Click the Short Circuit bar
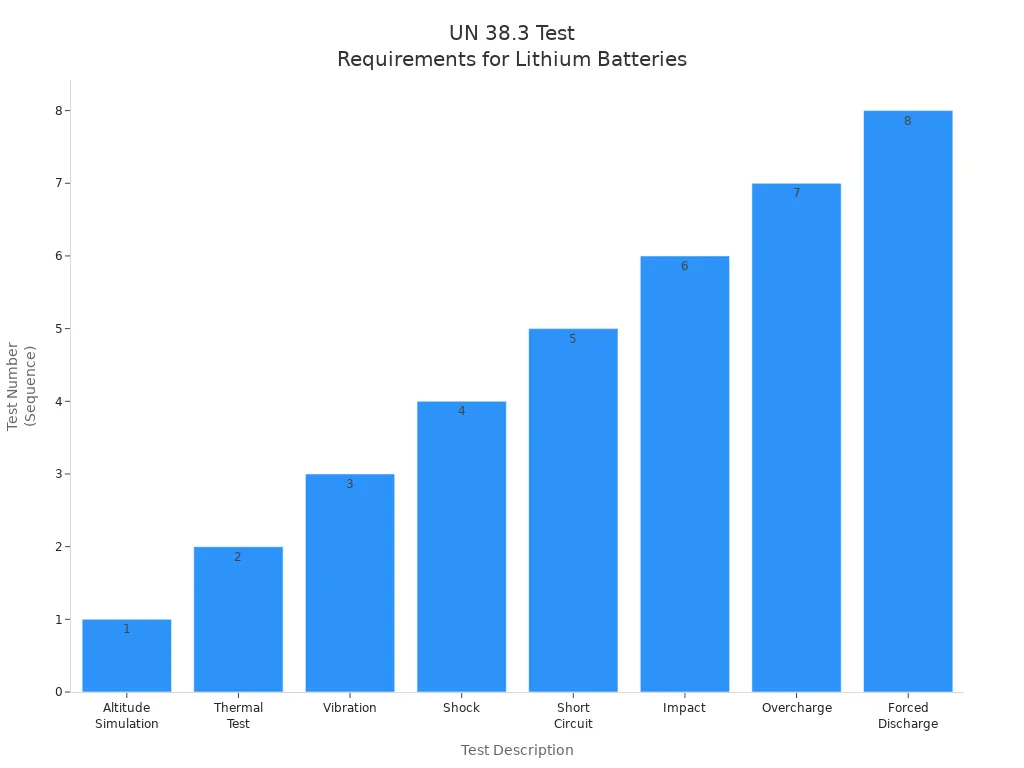 (573, 510)
